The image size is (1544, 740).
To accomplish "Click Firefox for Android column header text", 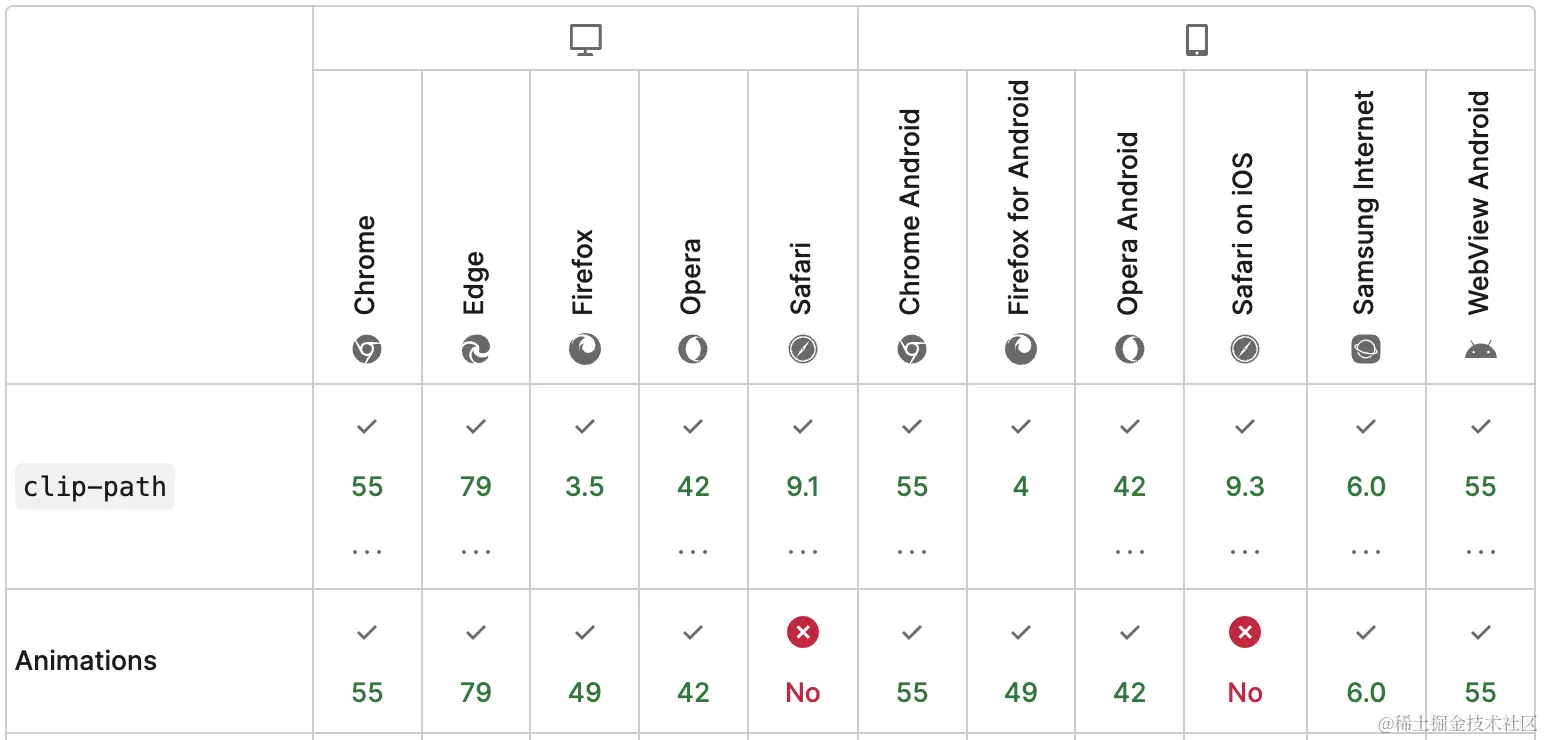I will (1019, 198).
